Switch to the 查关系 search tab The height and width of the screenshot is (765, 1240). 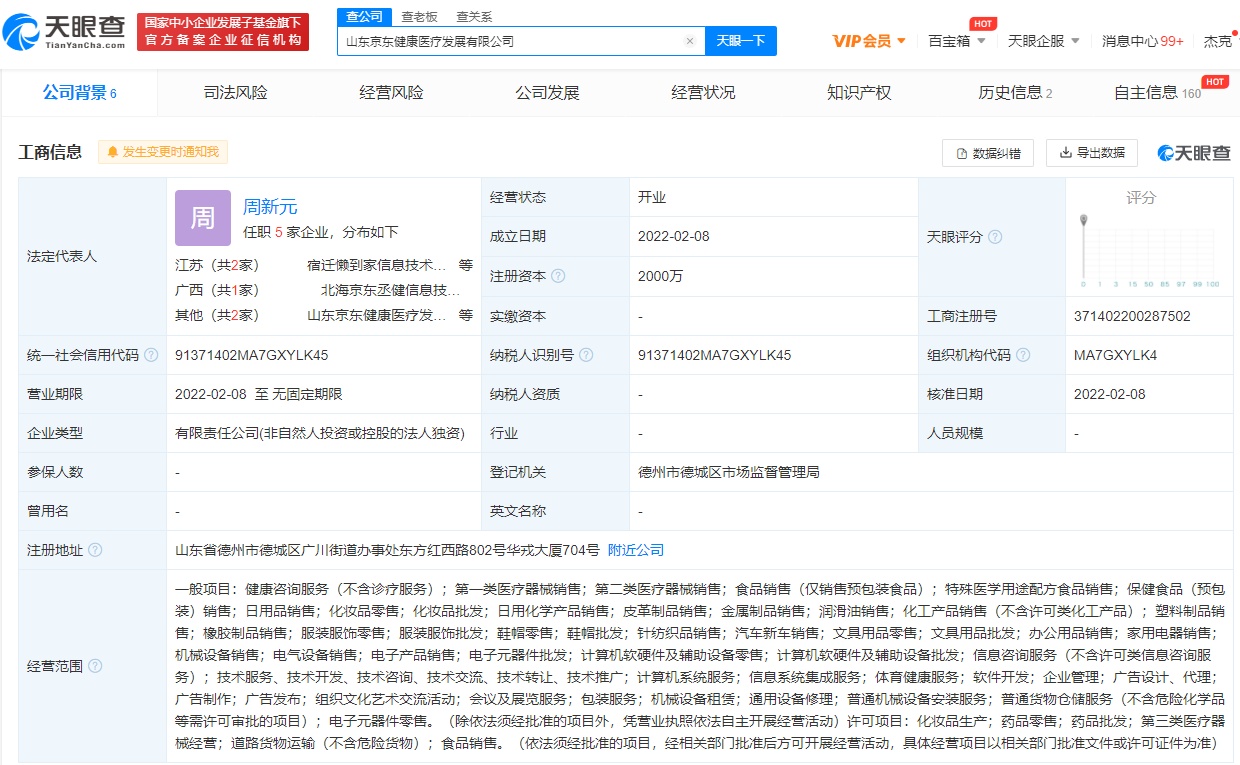point(474,16)
